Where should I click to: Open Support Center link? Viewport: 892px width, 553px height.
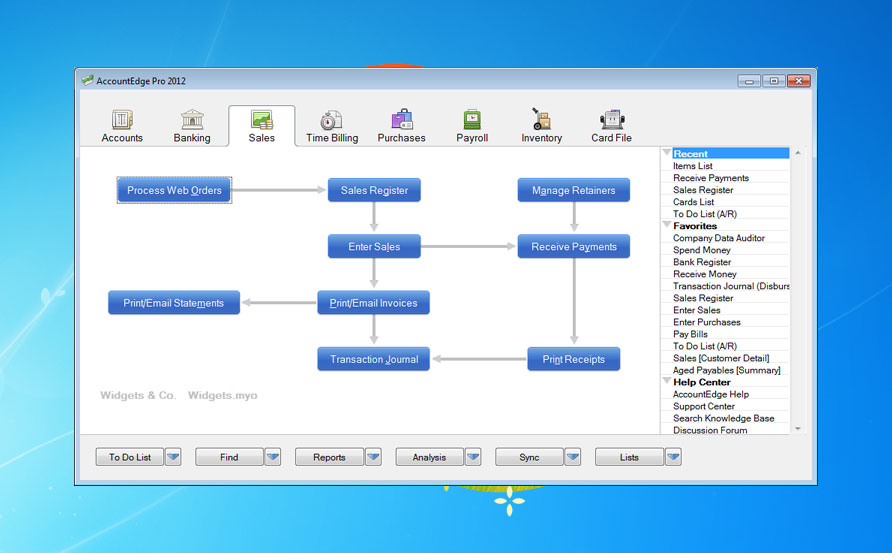pos(704,406)
